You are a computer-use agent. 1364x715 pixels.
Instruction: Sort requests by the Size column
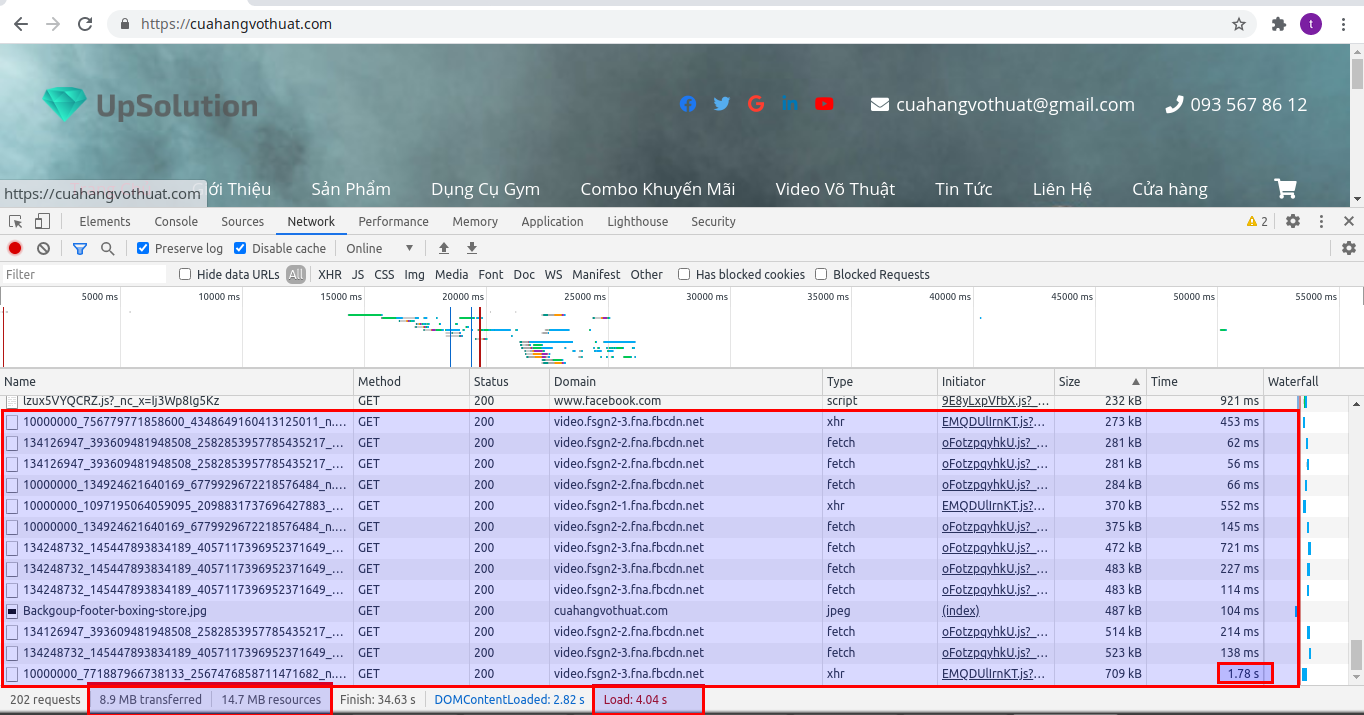(1100, 381)
